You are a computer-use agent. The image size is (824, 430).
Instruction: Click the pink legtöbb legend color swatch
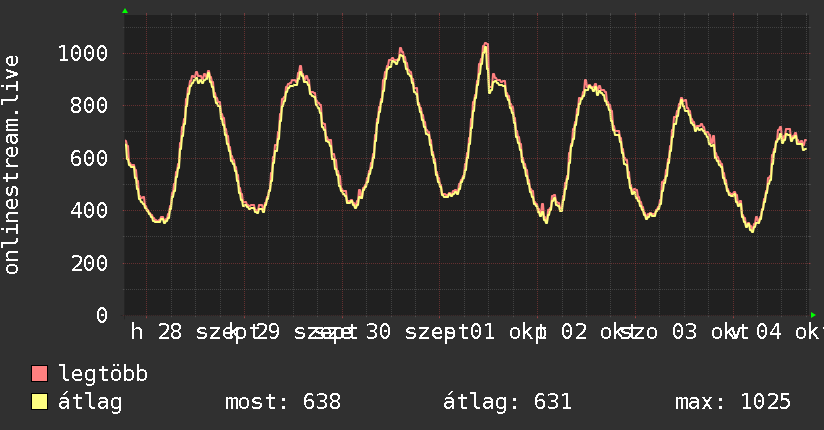click(x=39, y=373)
